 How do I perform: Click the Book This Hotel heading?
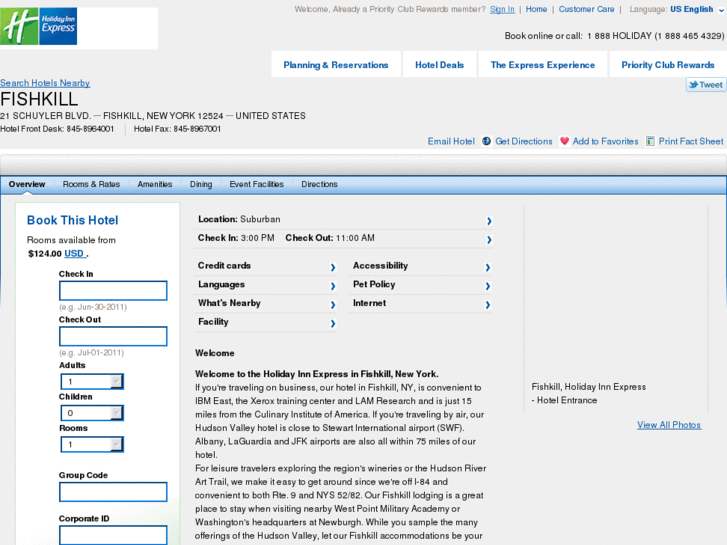coord(72,220)
